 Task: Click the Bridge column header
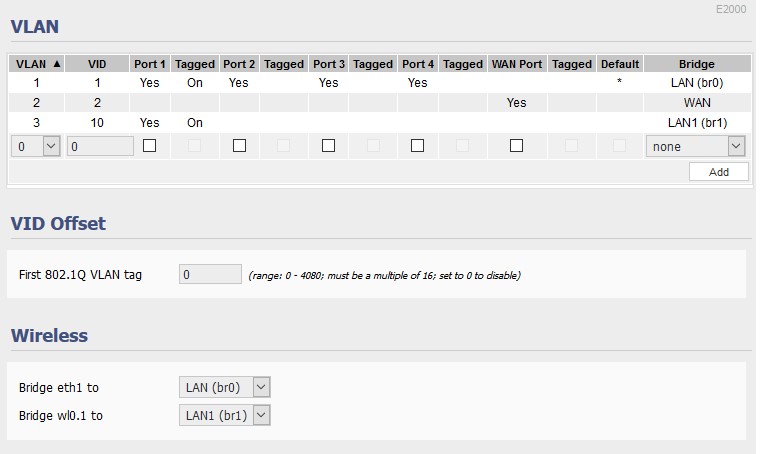pyautogui.click(x=697, y=64)
